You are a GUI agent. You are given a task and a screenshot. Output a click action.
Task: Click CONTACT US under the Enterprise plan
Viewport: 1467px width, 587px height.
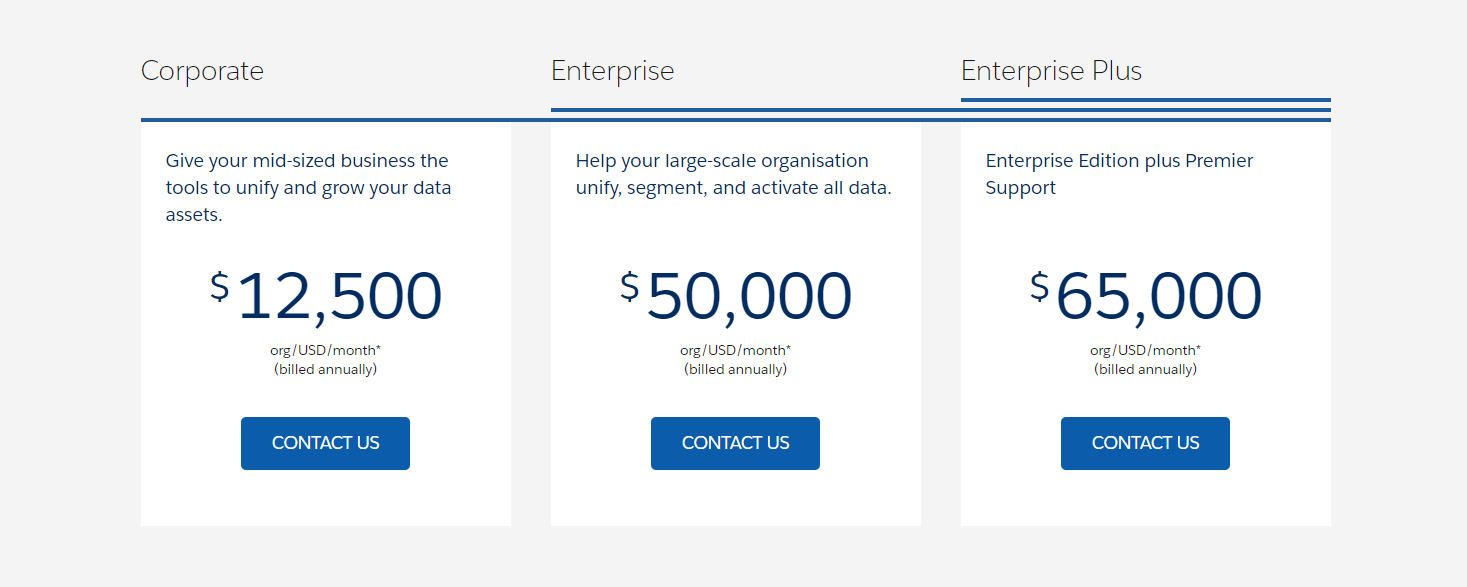(735, 443)
